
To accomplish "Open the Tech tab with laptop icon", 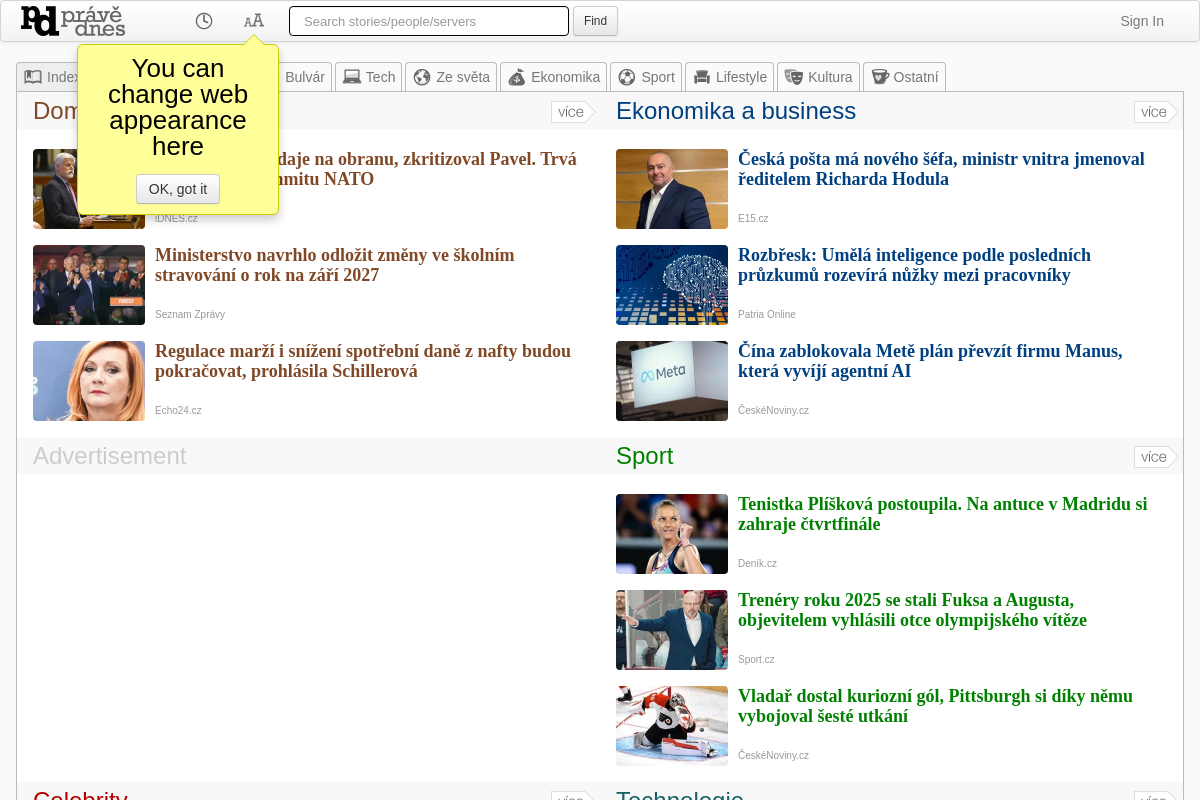I will tap(369, 77).
